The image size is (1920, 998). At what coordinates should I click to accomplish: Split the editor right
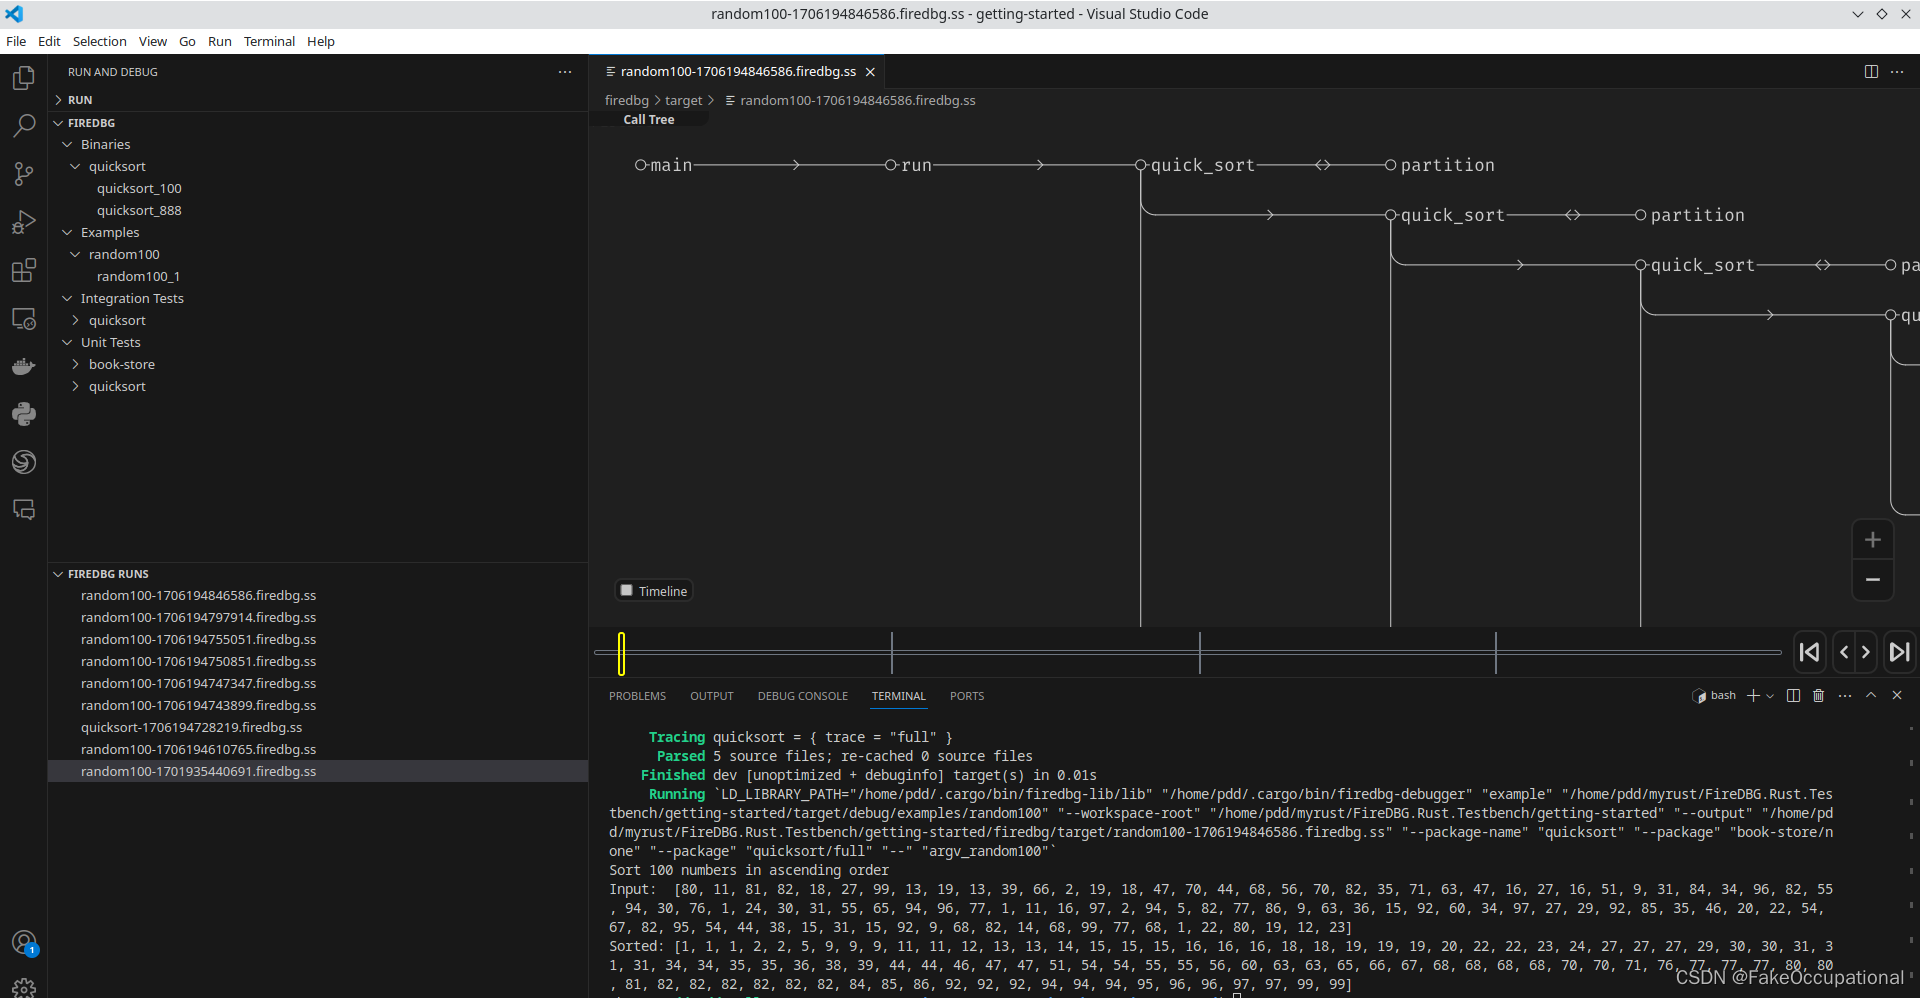pos(1871,72)
